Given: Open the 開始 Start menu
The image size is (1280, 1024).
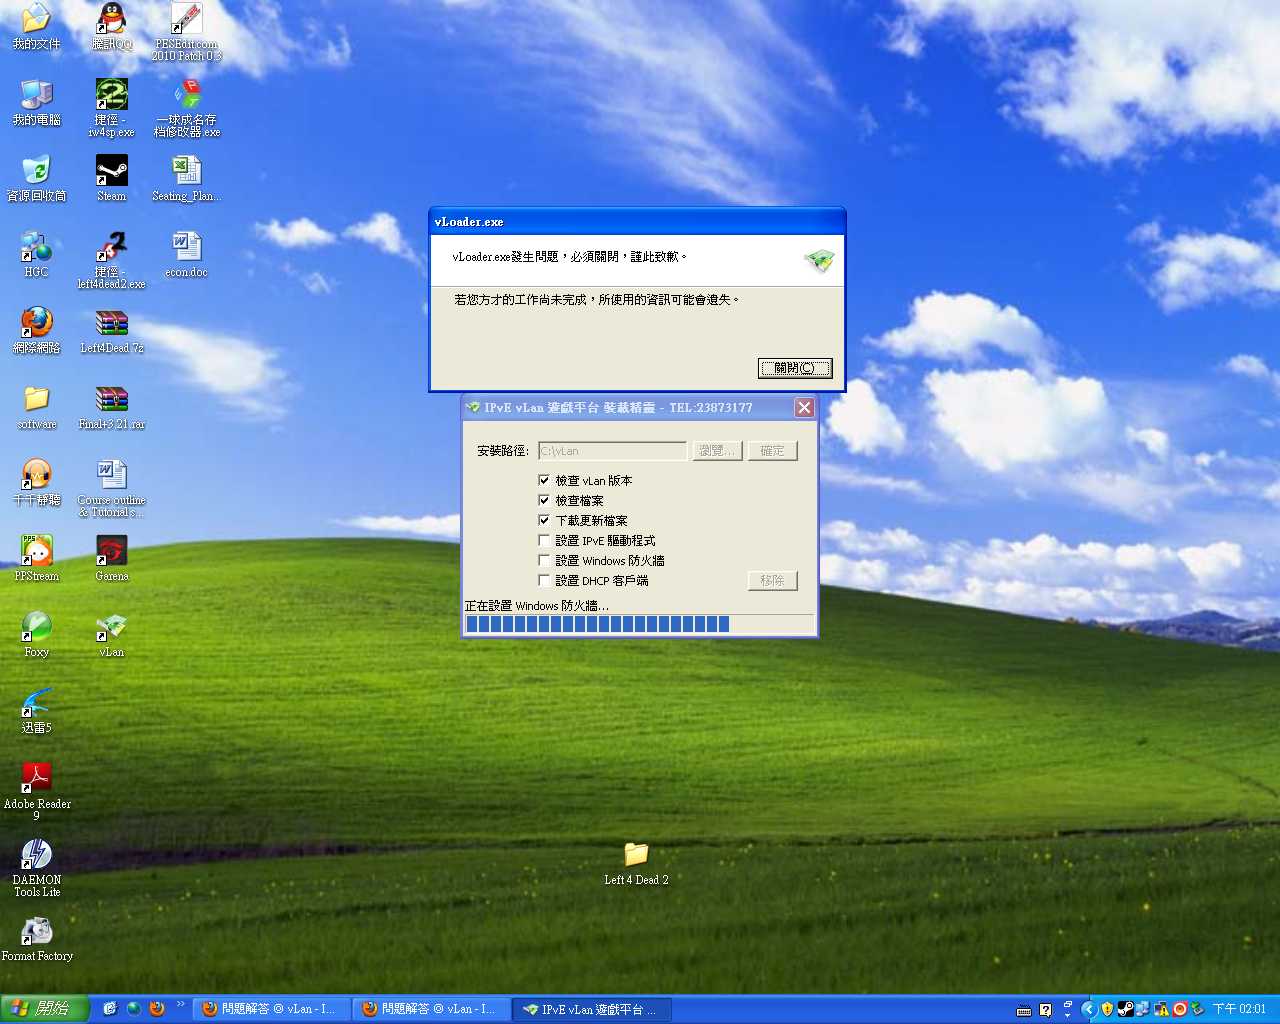Looking at the screenshot, I should (x=45, y=1009).
